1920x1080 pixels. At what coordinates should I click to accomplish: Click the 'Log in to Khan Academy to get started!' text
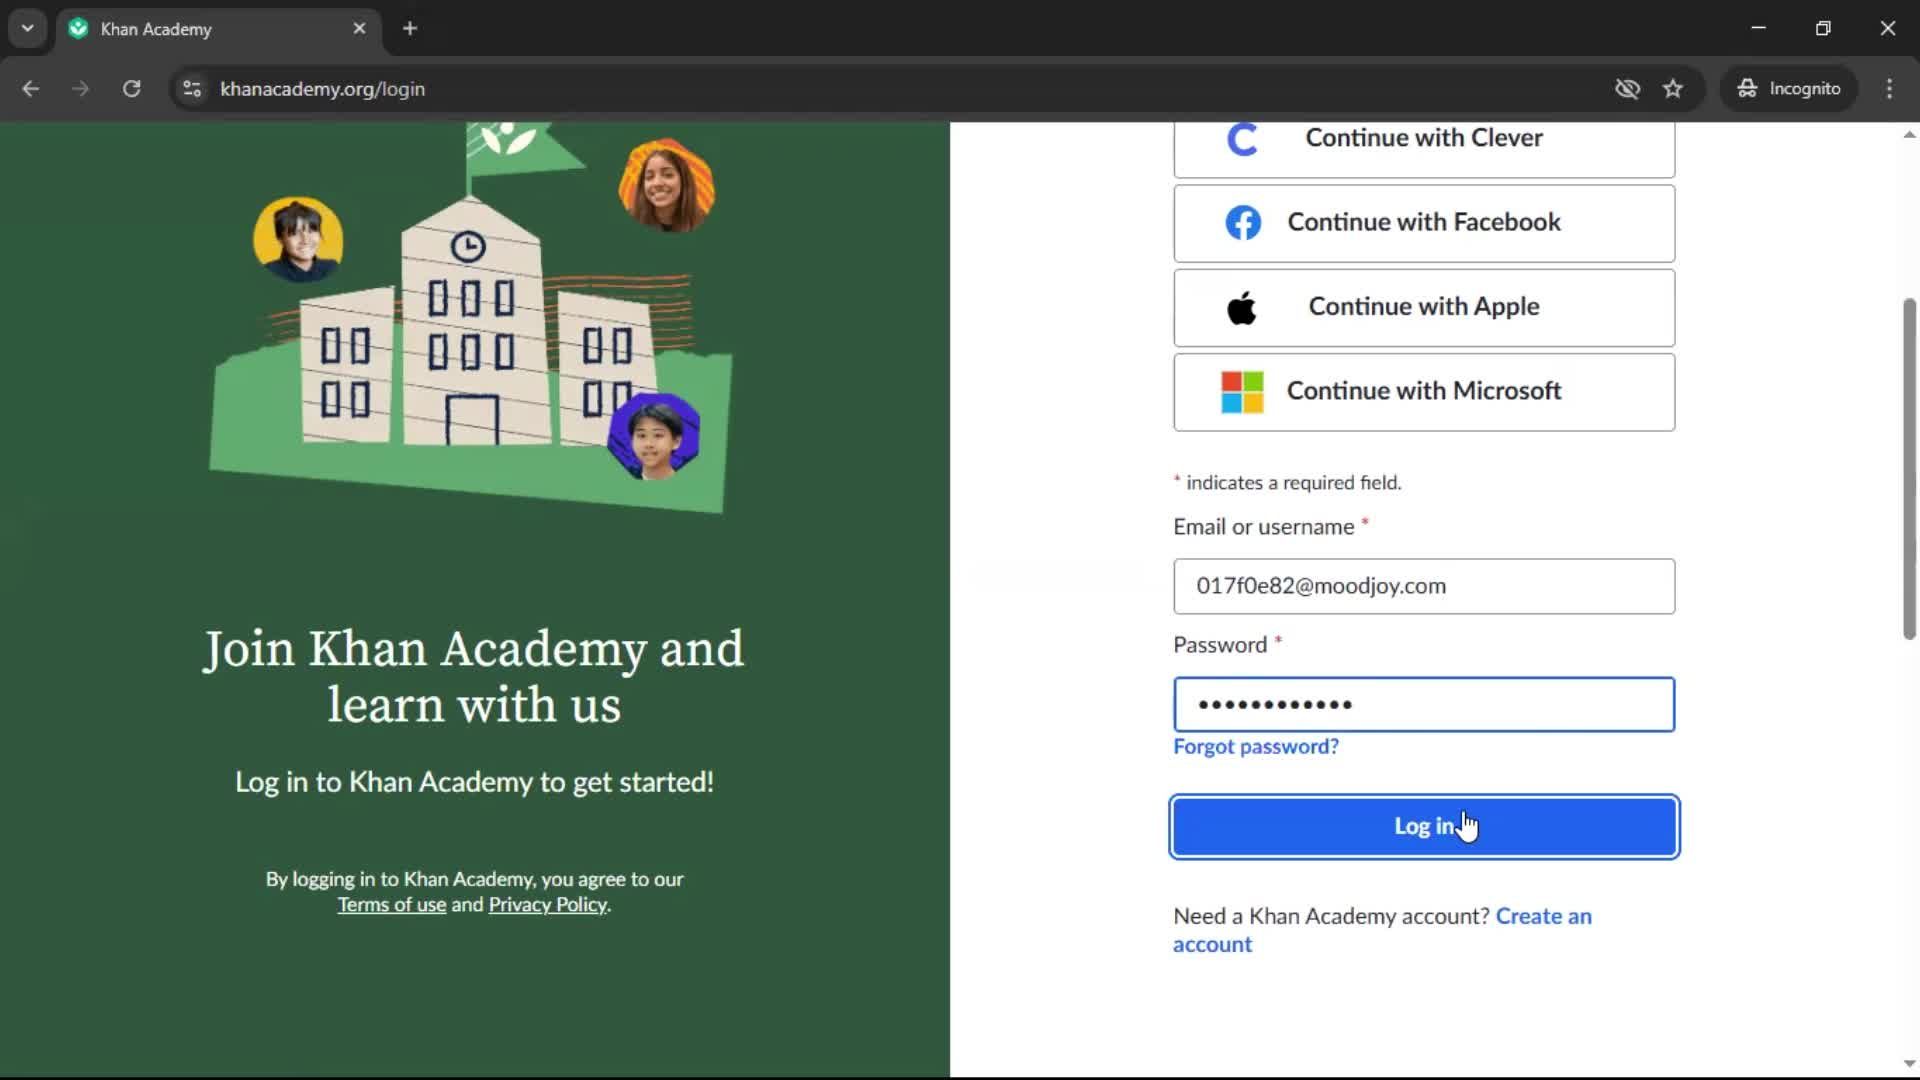tap(474, 782)
